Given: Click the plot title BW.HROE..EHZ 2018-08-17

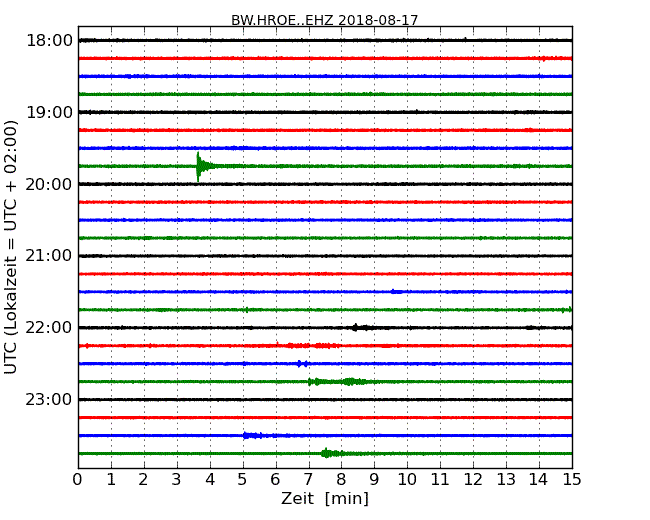Looking at the screenshot, I should coord(325,20).
